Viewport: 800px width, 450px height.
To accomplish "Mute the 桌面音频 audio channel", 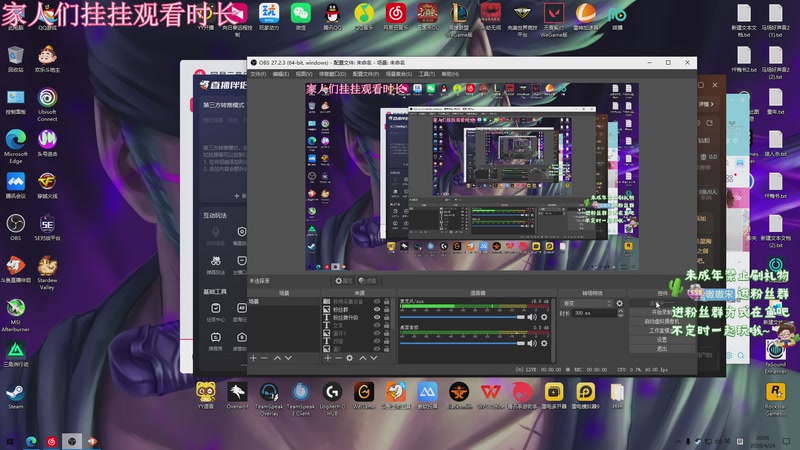I will click(x=532, y=343).
